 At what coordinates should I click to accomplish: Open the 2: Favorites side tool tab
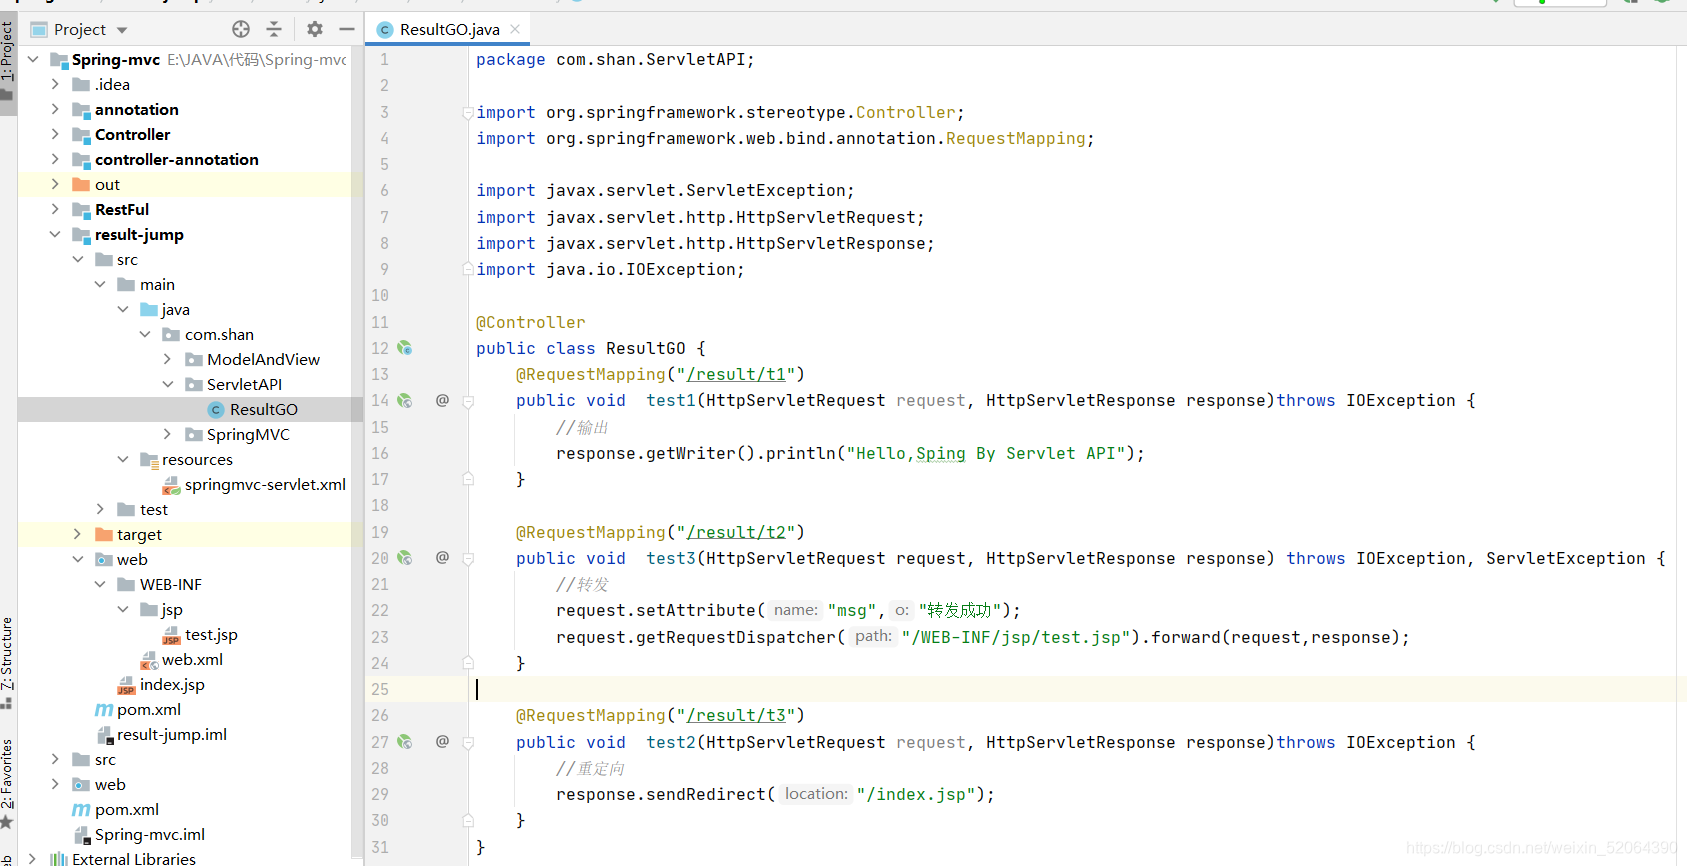coord(8,783)
